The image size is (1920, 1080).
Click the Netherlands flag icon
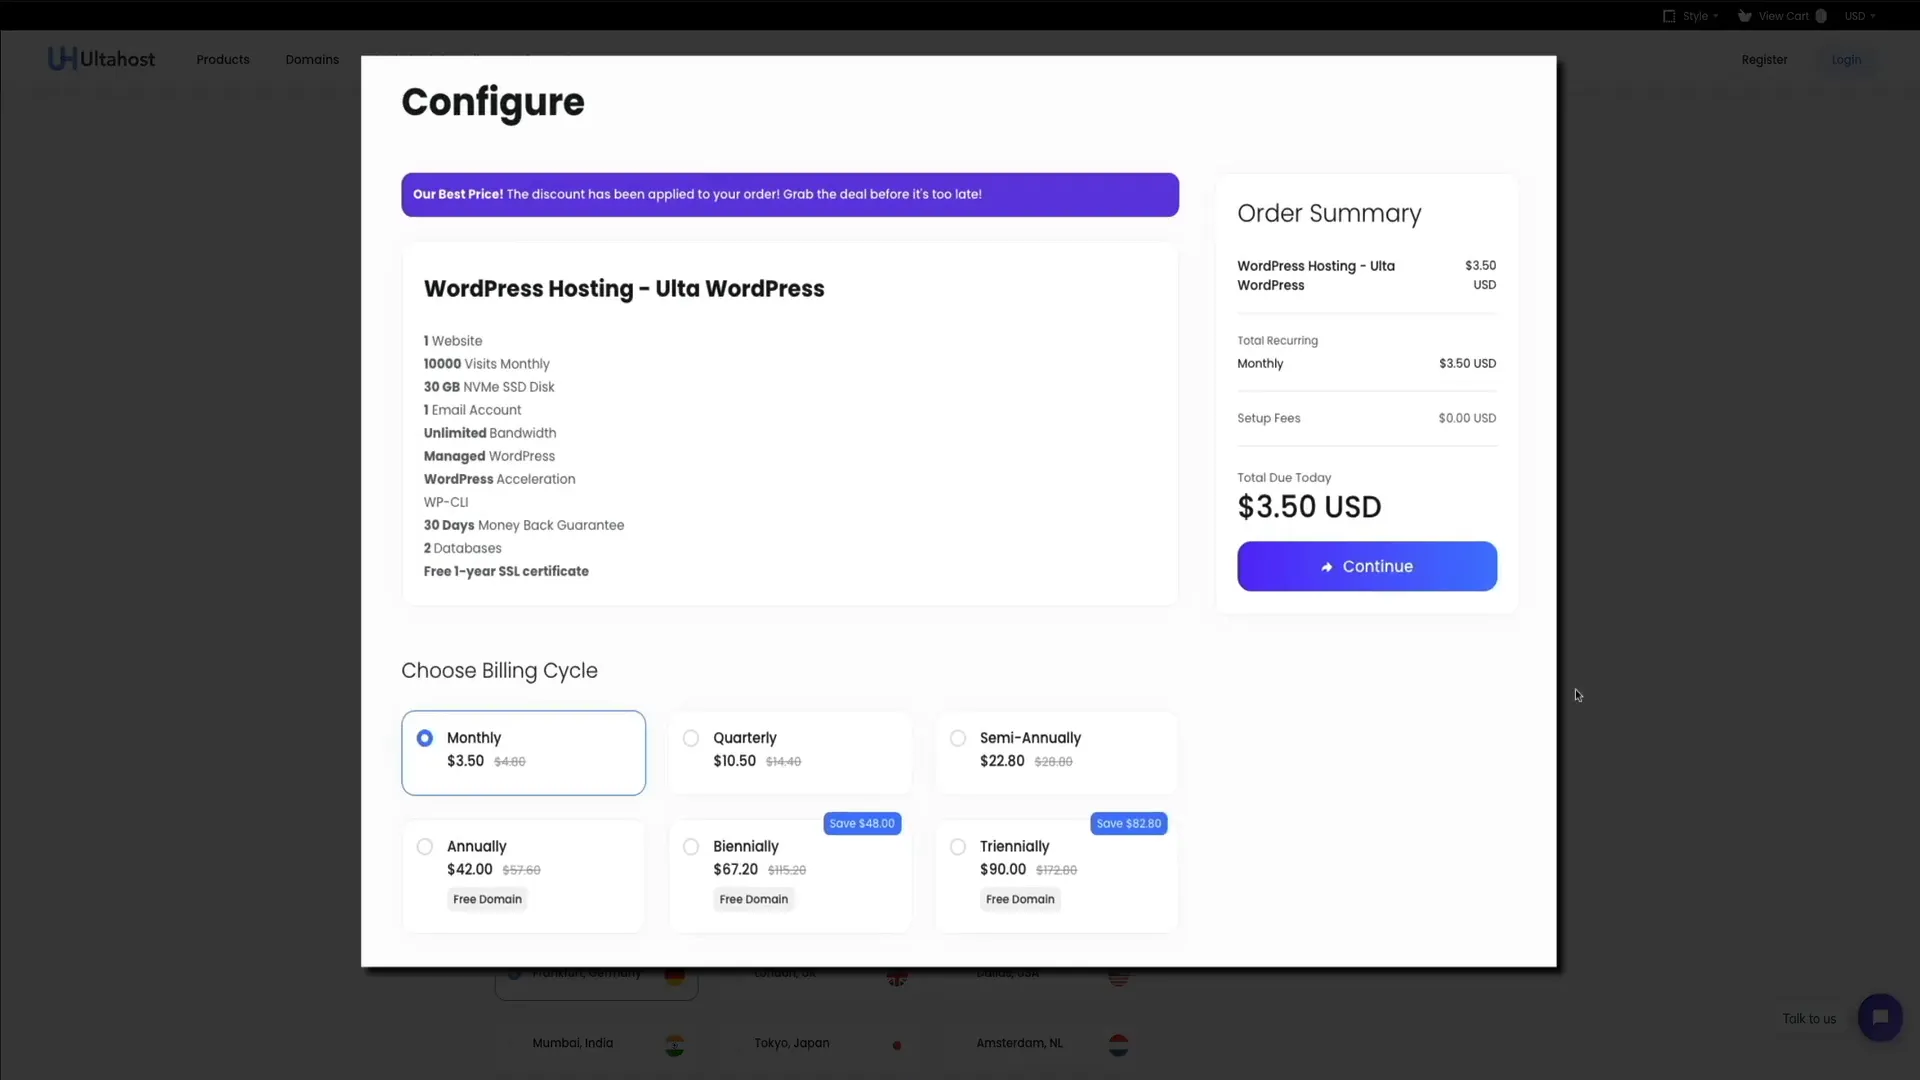[x=1119, y=1046]
